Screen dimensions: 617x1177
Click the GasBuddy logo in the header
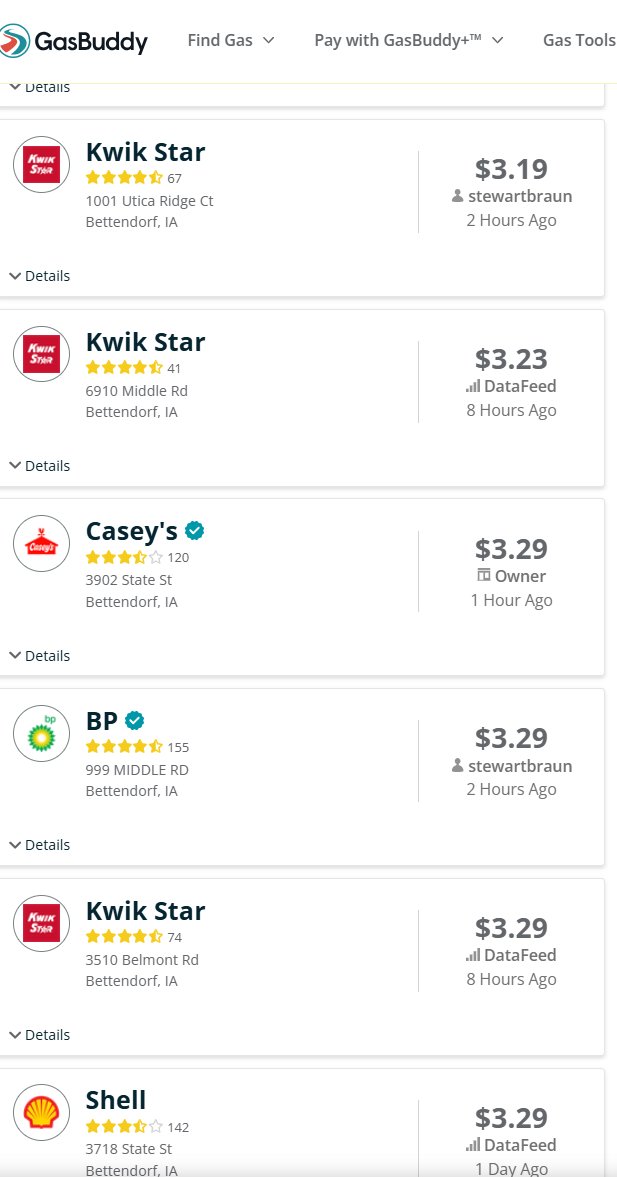[x=74, y=41]
